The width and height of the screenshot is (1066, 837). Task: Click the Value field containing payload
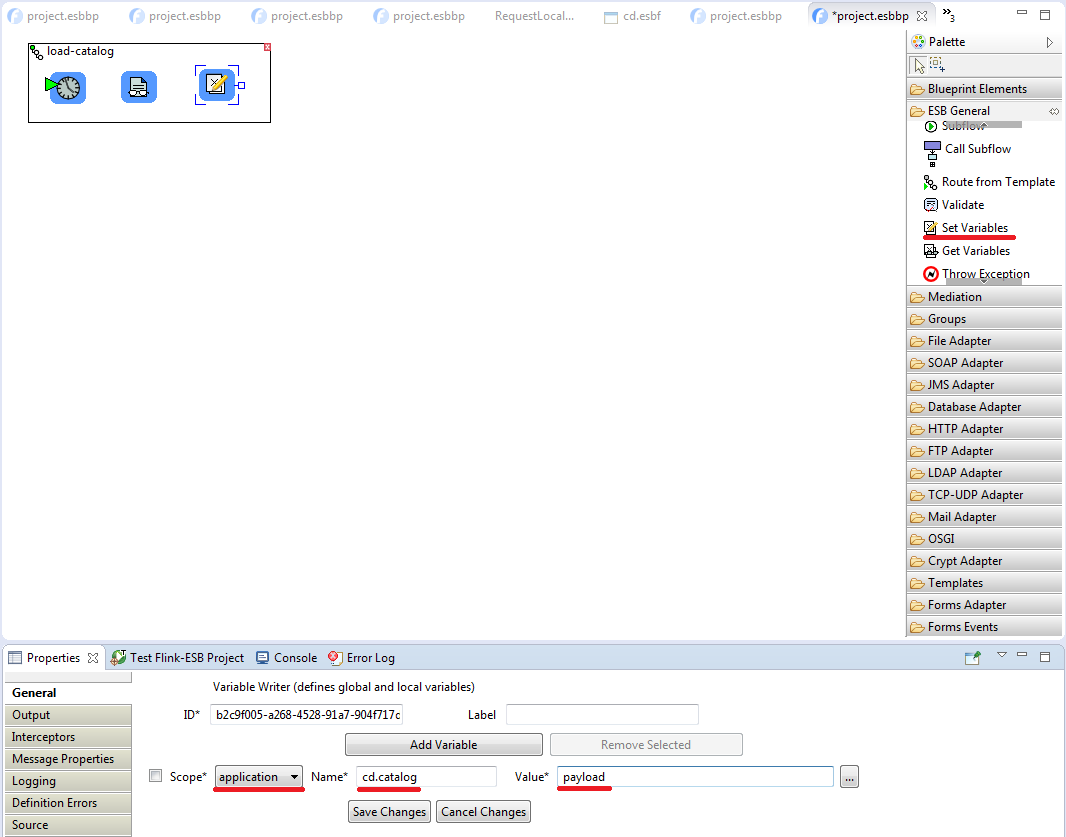(695, 777)
